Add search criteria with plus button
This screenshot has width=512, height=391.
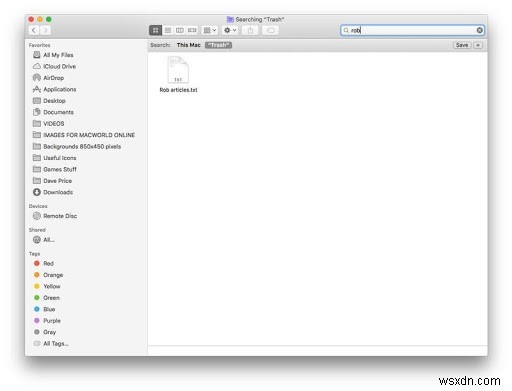pos(478,45)
